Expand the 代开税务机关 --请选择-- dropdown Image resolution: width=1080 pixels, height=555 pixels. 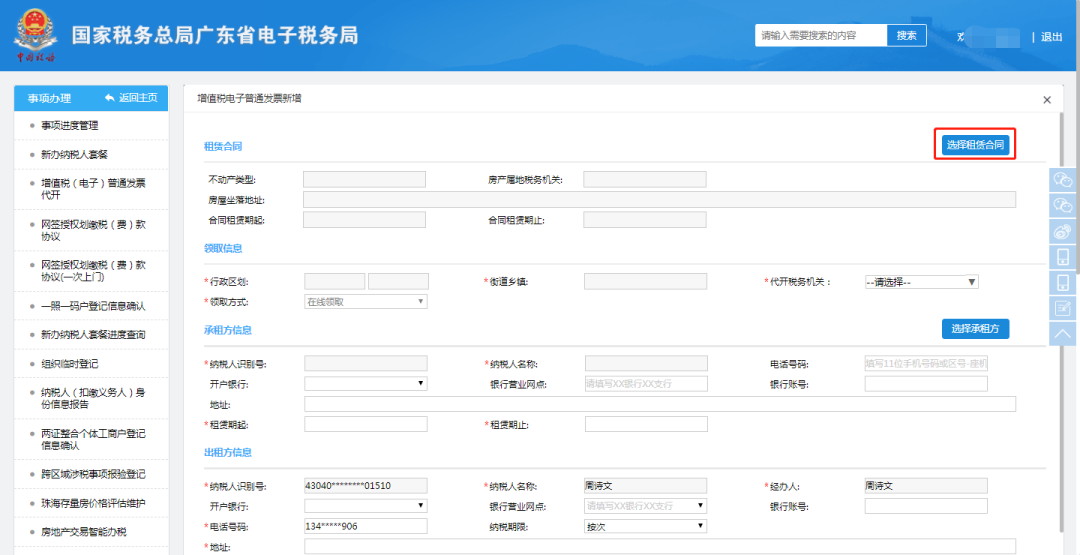[x=922, y=282]
